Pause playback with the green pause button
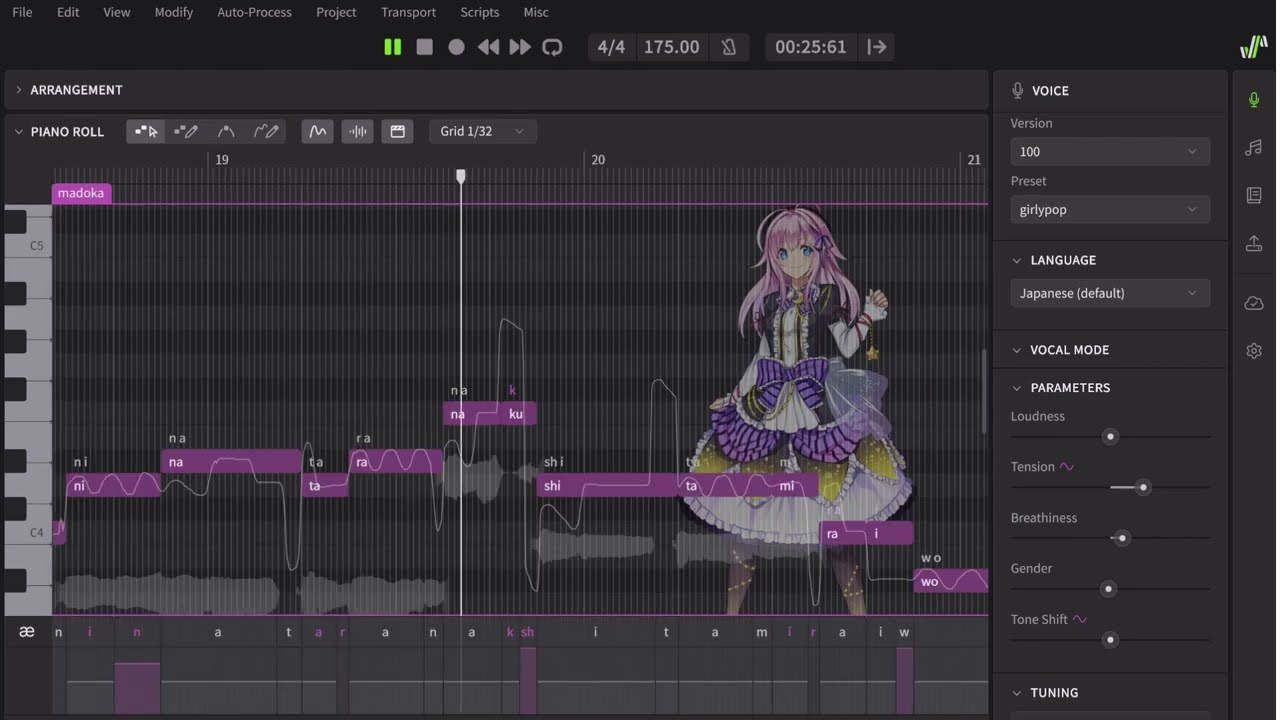This screenshot has width=1280, height=720. 392,47
